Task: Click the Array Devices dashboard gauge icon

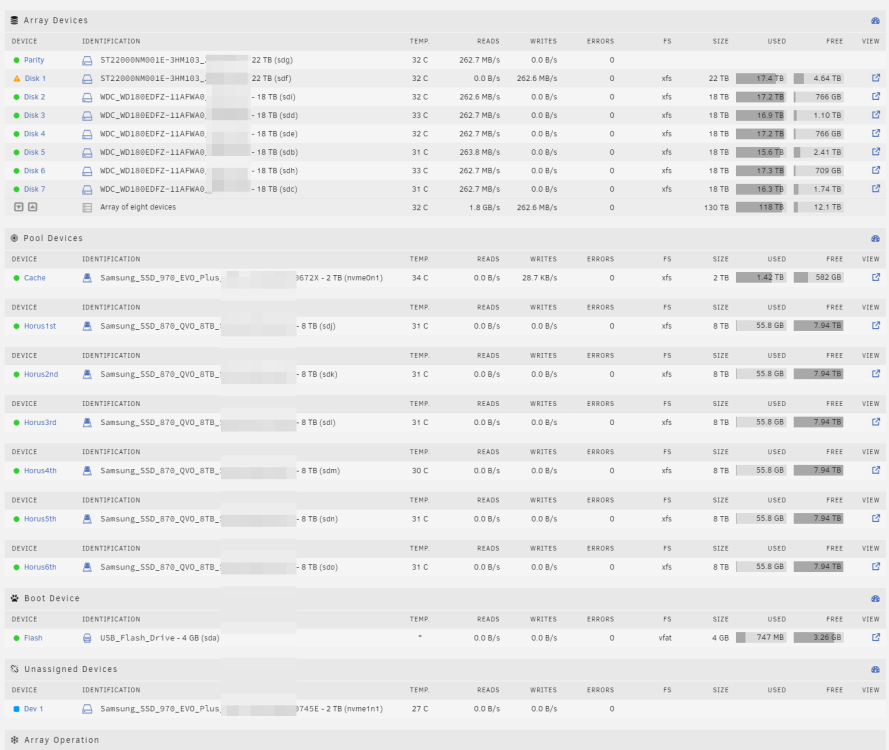Action: [x=875, y=20]
